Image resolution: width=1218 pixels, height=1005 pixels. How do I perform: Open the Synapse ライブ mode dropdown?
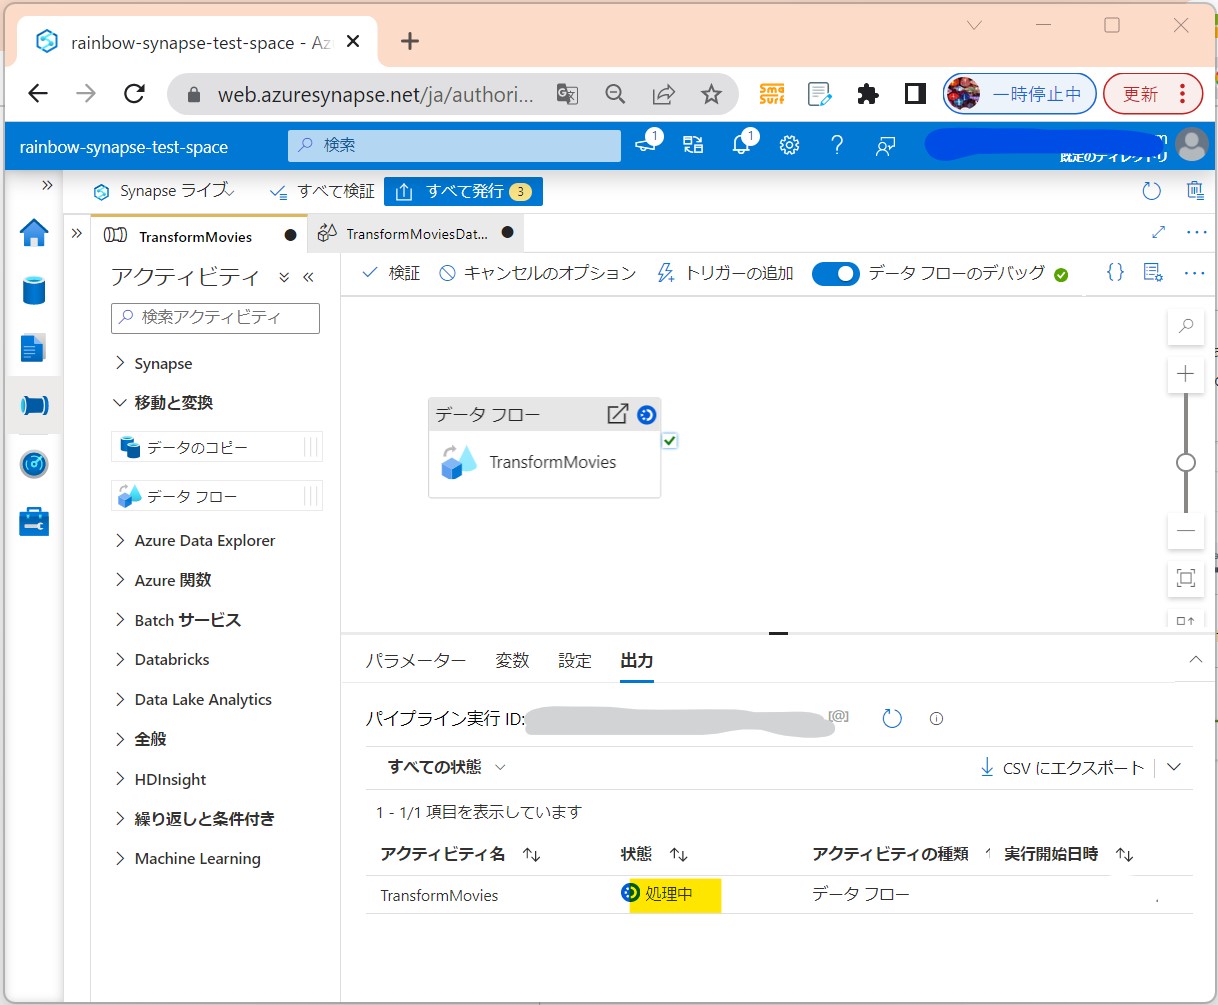click(164, 191)
